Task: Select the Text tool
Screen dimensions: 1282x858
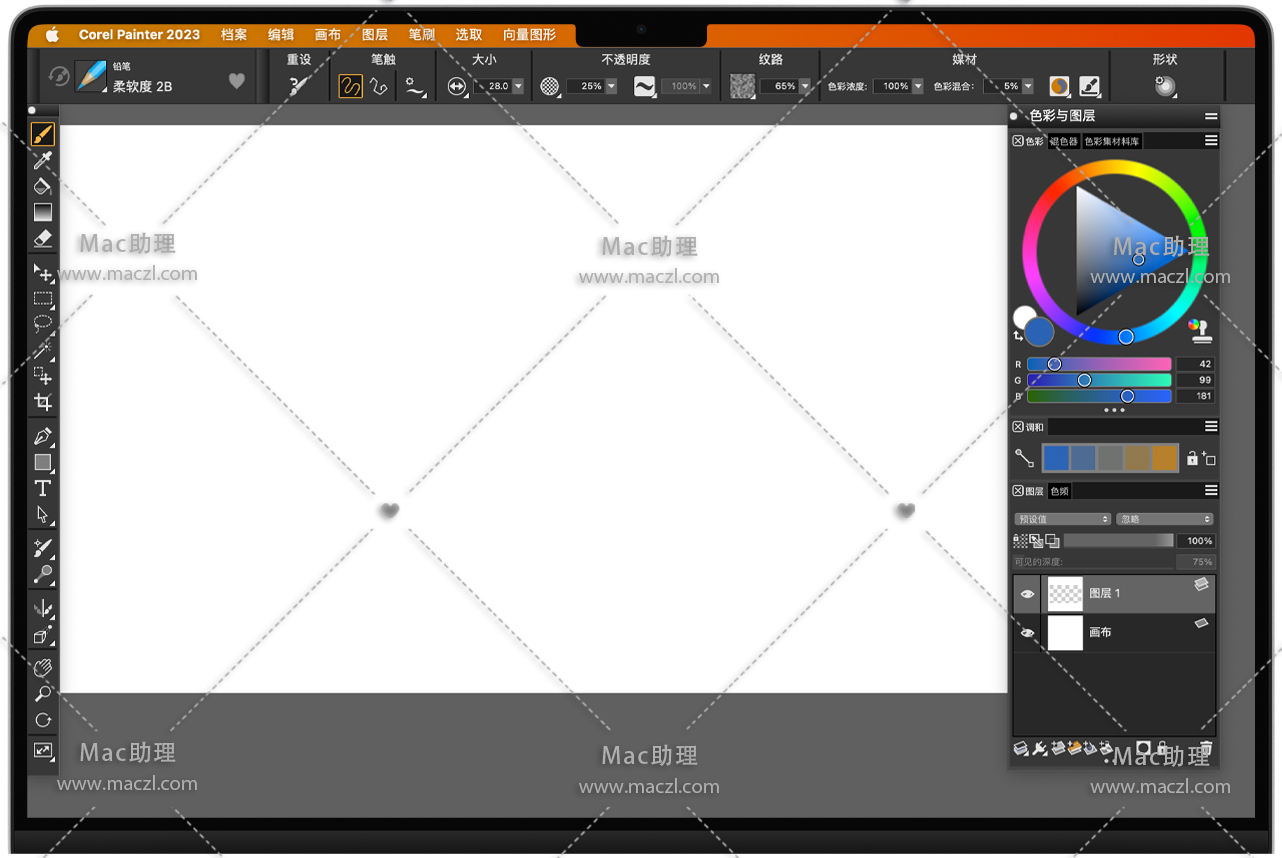Action: point(42,488)
